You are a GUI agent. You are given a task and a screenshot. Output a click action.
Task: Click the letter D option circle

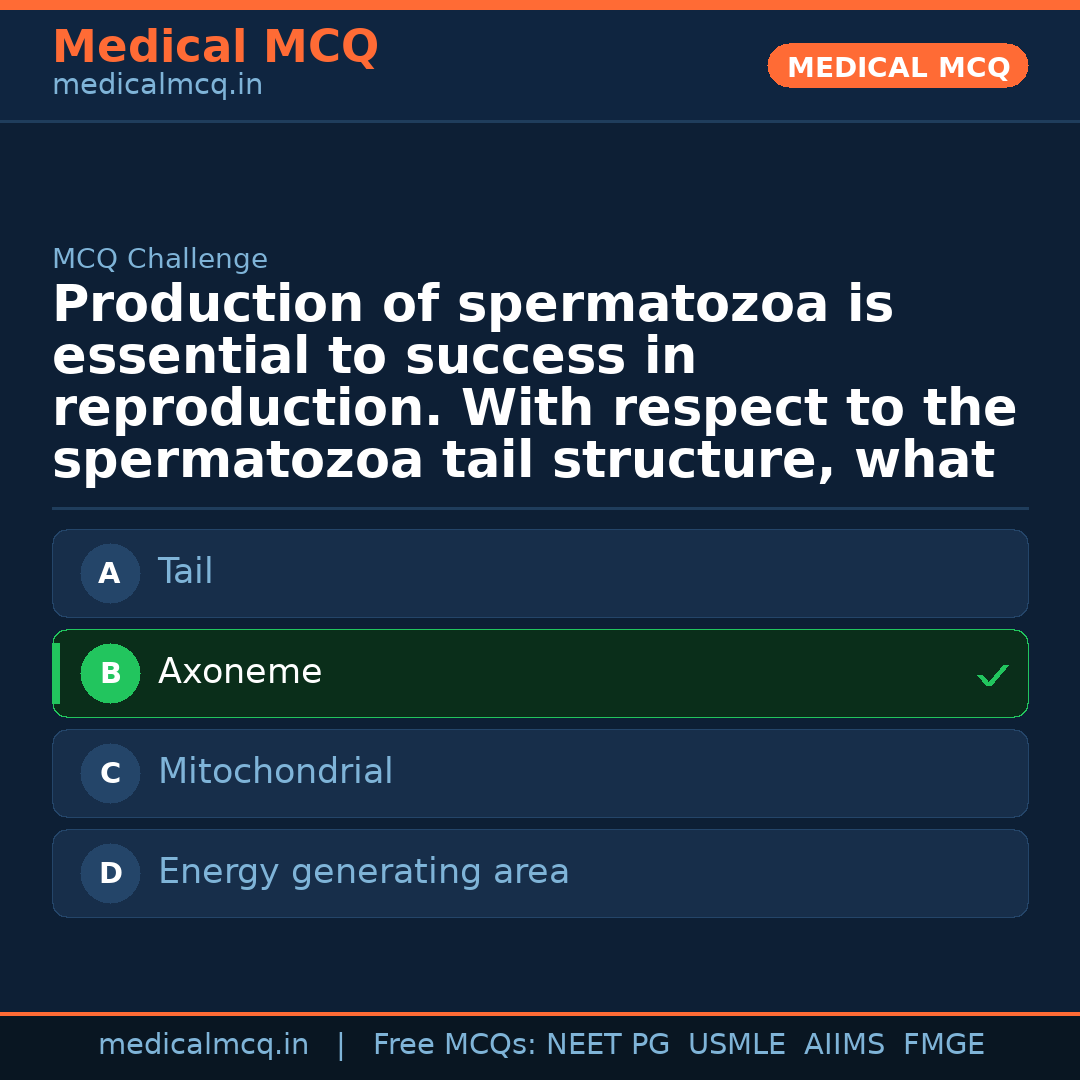(x=110, y=873)
